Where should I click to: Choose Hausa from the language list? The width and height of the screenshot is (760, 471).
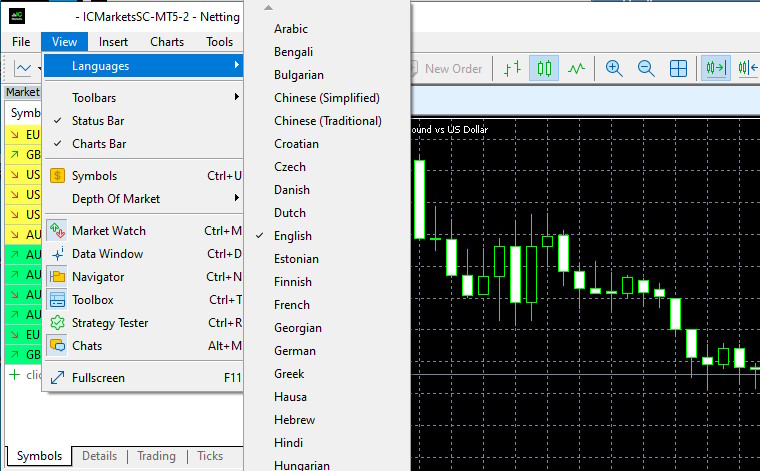328,397
